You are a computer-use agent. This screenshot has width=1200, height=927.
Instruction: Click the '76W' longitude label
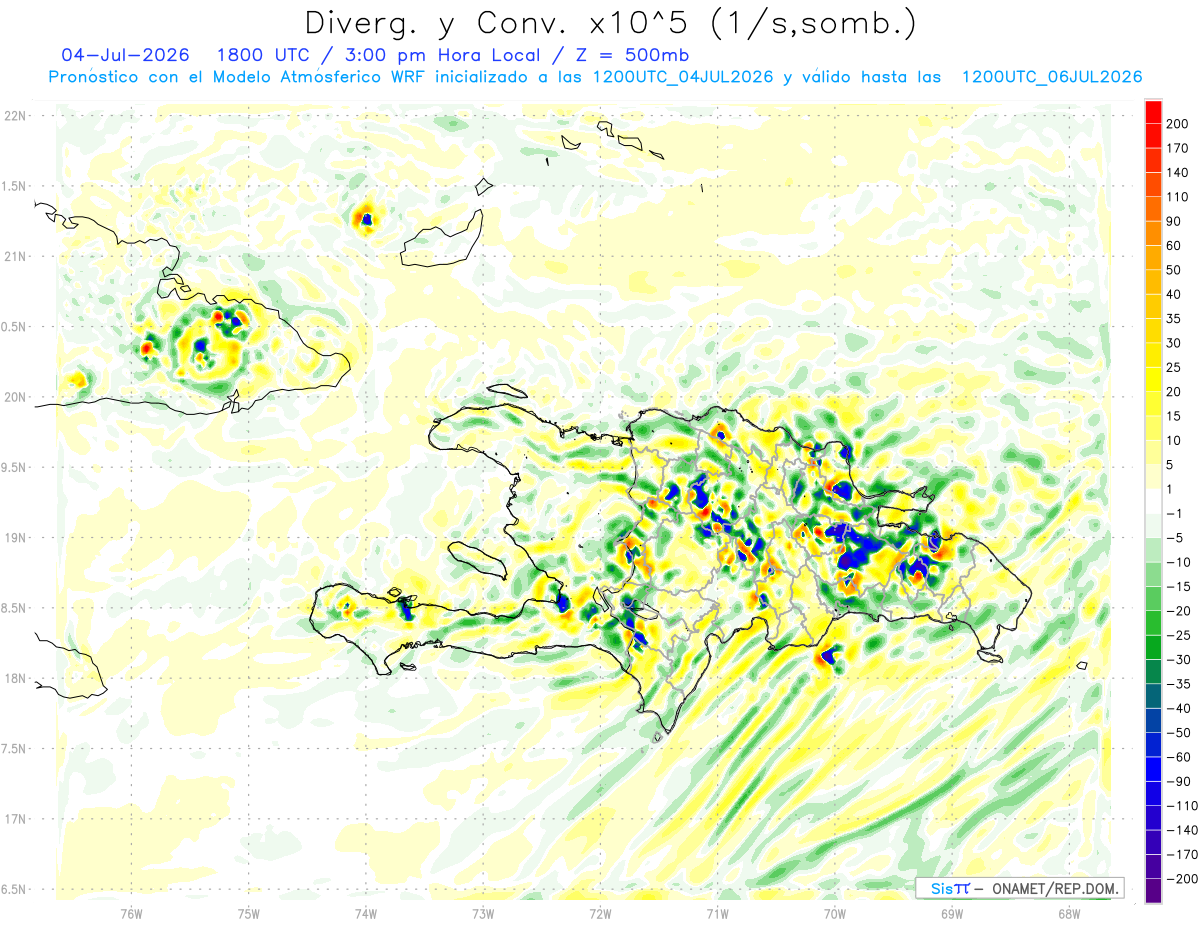(131, 913)
